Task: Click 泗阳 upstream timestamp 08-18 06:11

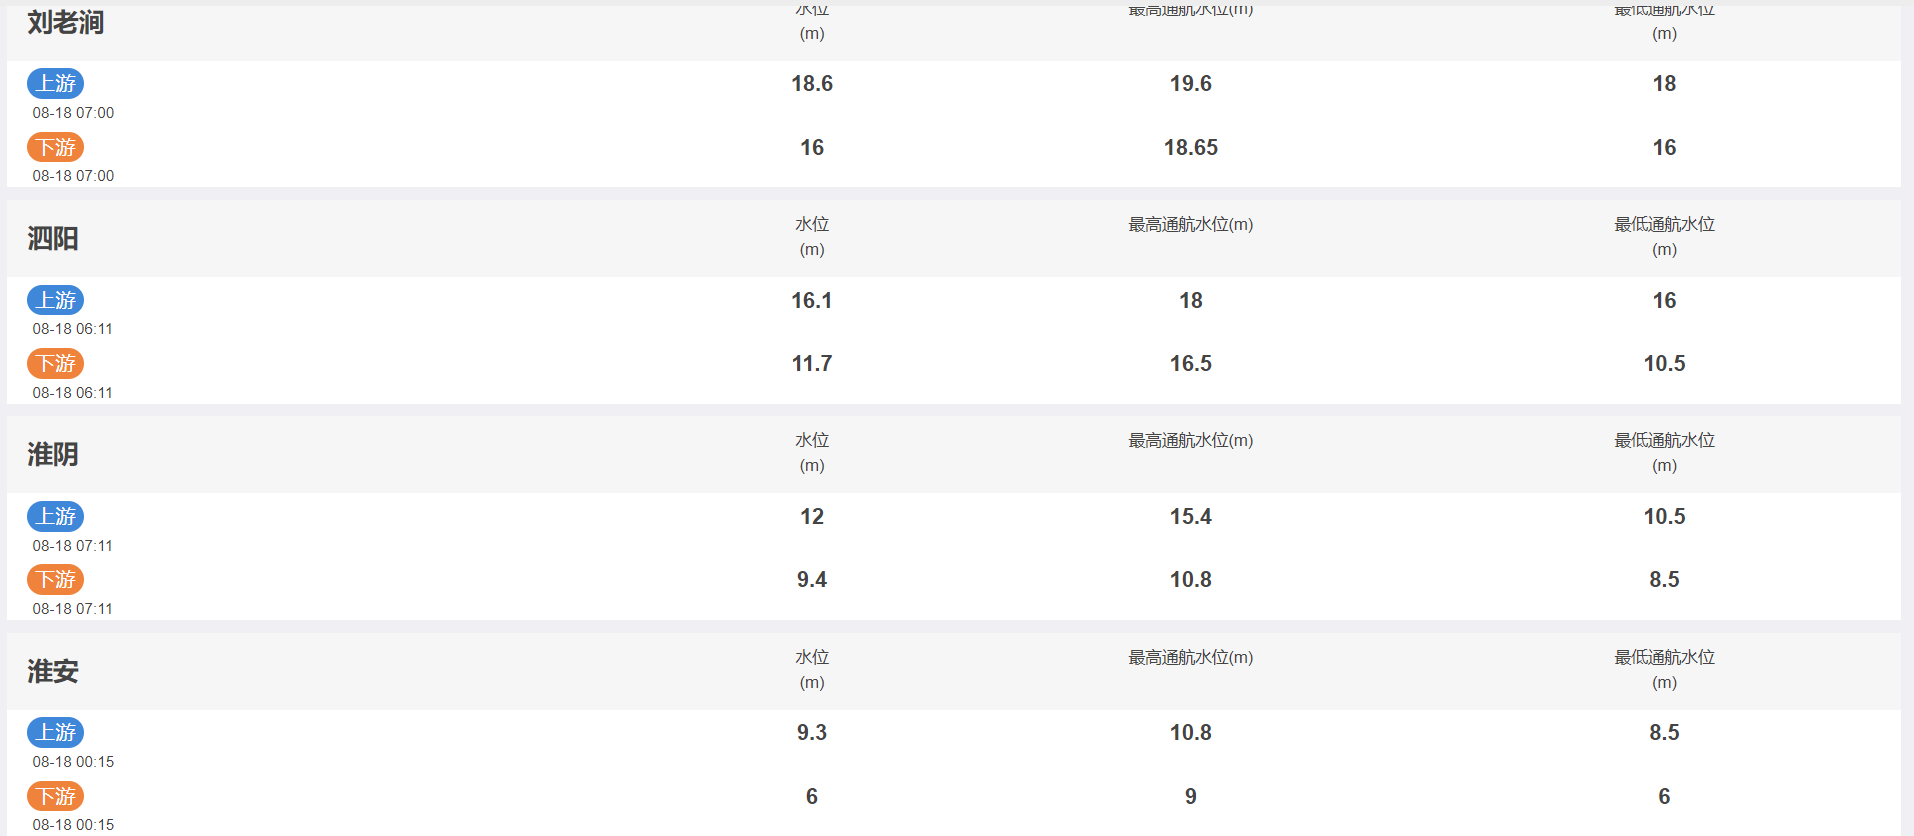Action: tap(73, 329)
